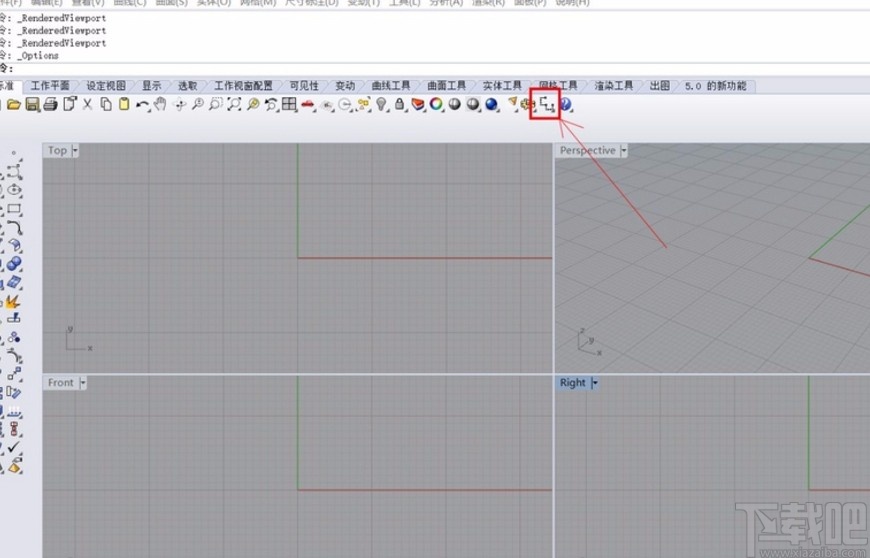The image size is (870, 558).
Task: Open the Right viewport dropdown arrow
Action: point(594,383)
